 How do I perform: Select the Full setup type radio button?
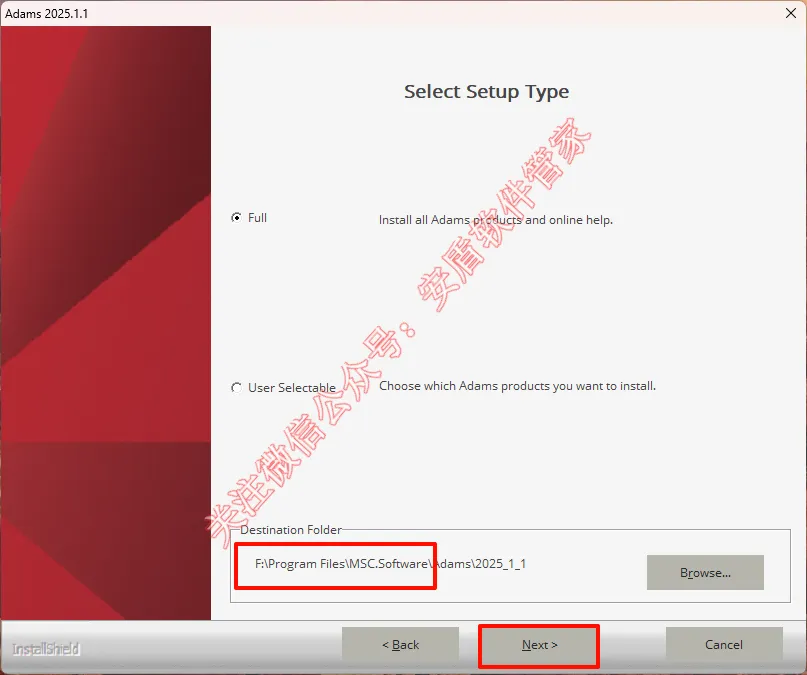point(236,218)
